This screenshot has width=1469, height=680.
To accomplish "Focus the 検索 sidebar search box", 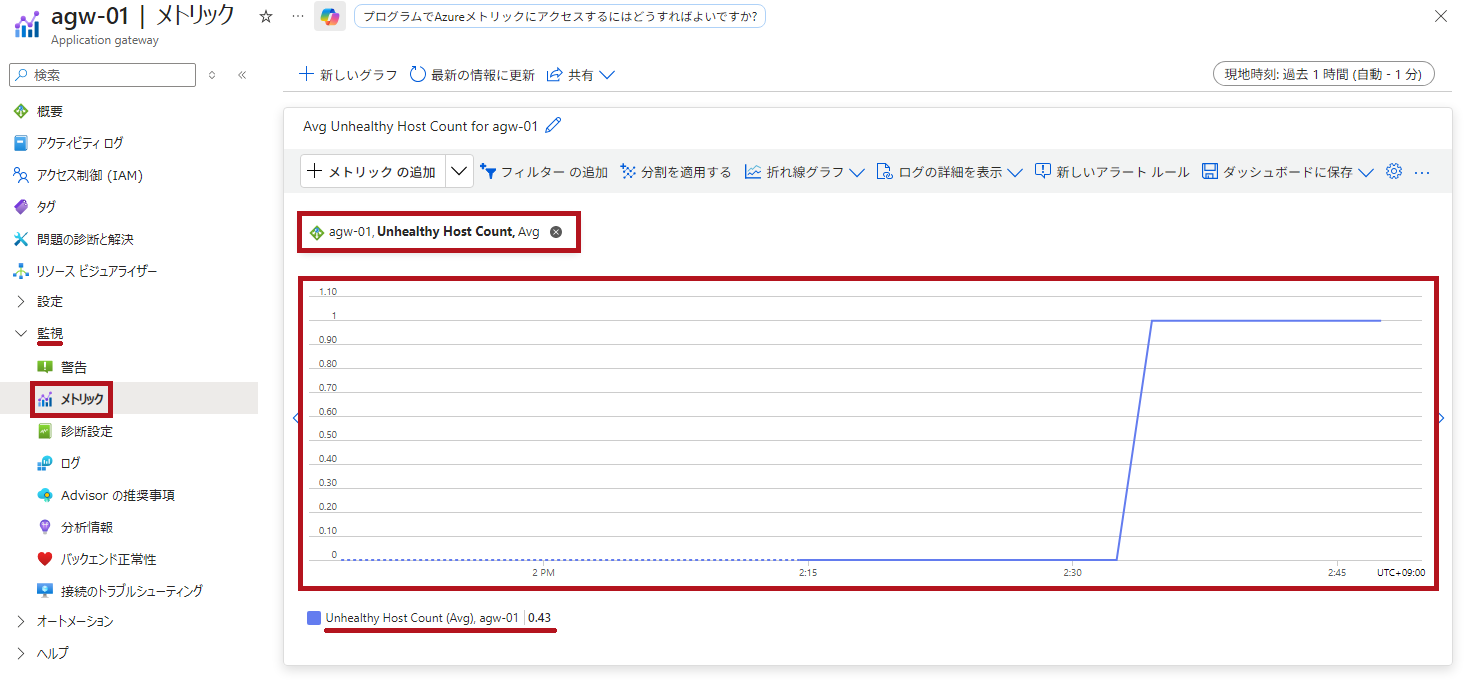I will (x=102, y=75).
